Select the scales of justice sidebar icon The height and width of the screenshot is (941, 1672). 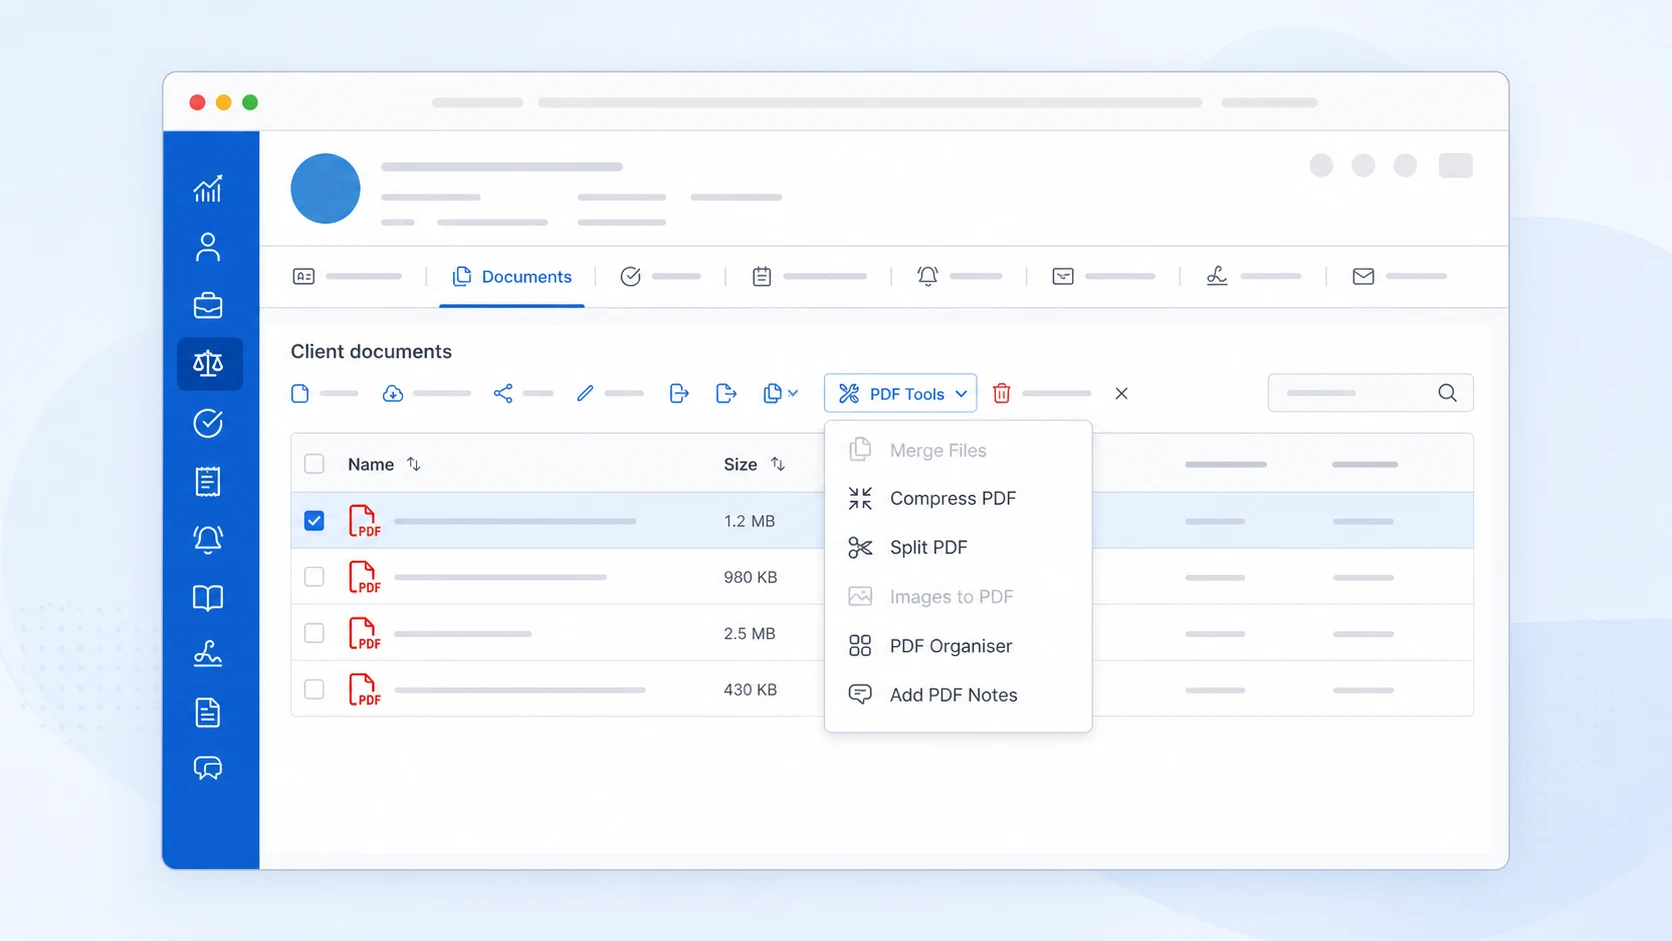(x=209, y=363)
